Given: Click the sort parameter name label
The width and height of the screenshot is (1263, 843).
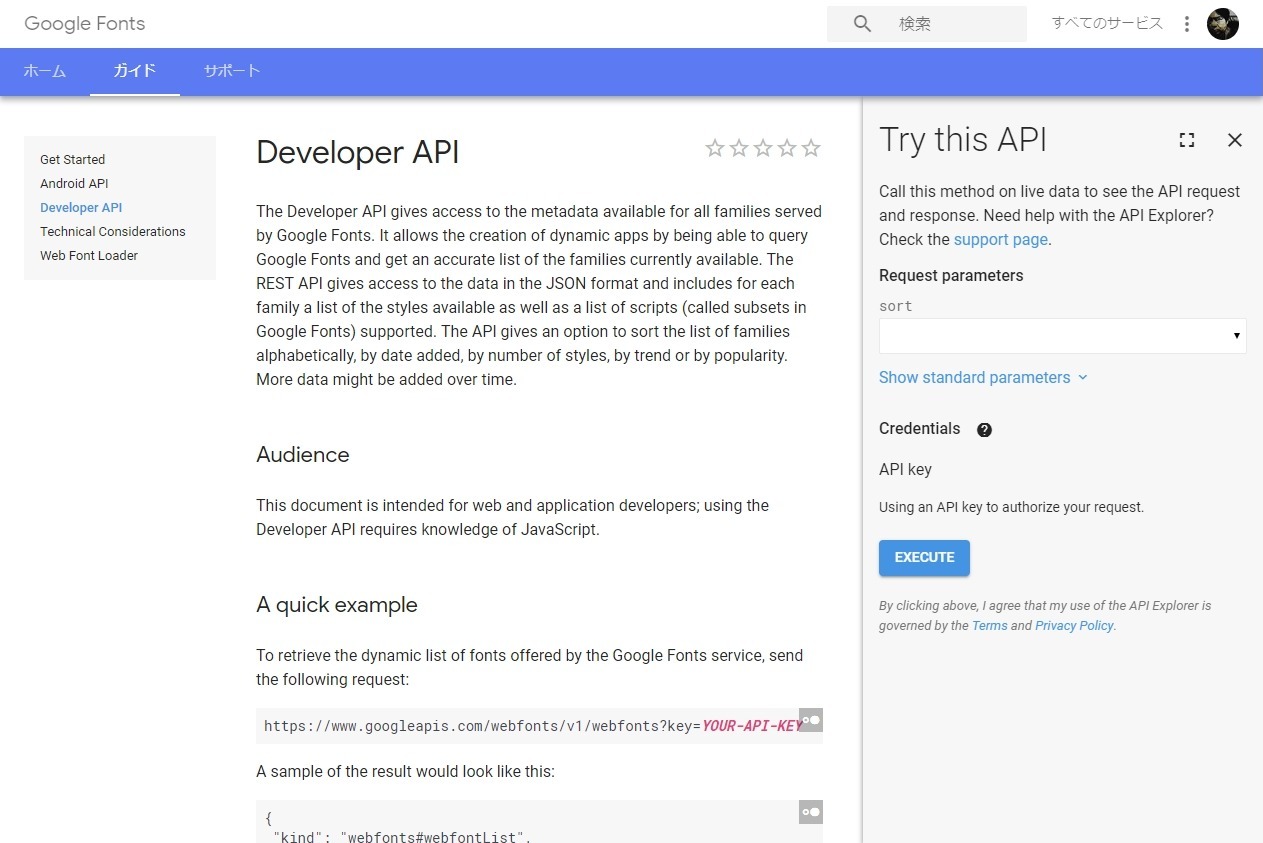Looking at the screenshot, I should pos(896,306).
